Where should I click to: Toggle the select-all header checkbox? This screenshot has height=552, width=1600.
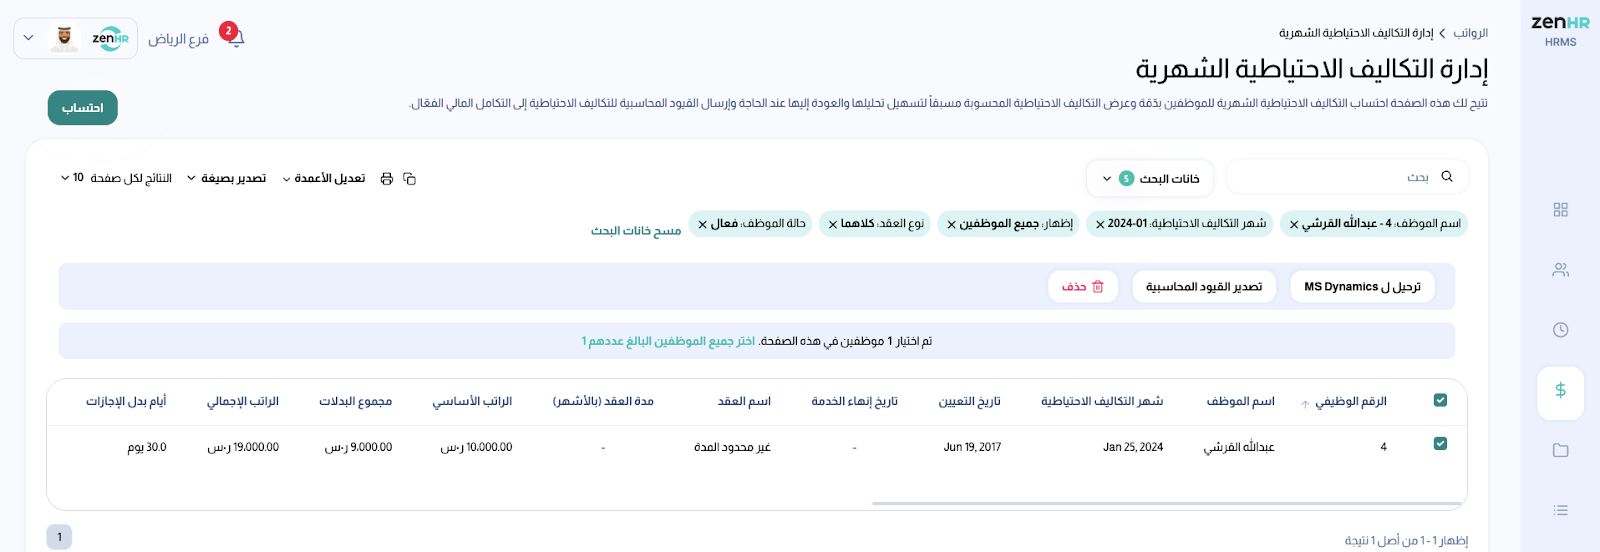tap(1440, 400)
